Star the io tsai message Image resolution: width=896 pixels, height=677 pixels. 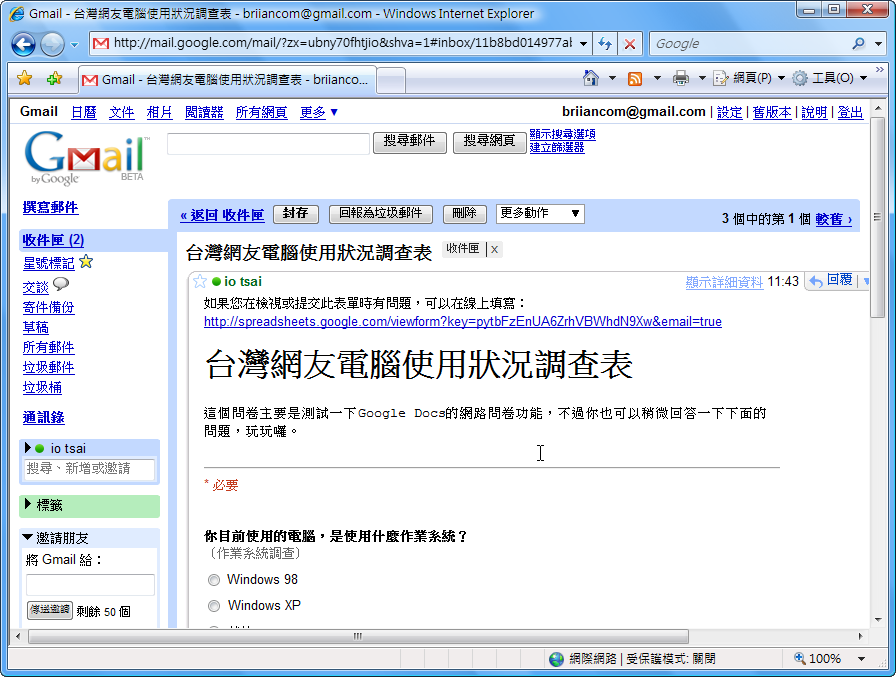[199, 281]
